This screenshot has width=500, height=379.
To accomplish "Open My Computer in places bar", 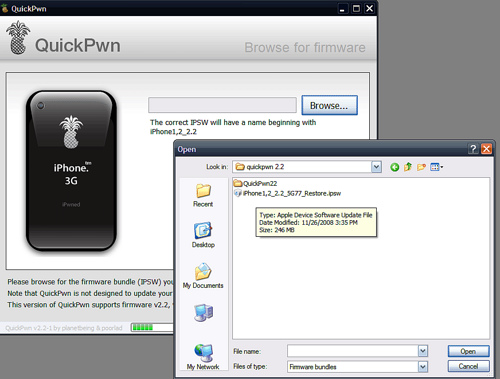I will 203,313.
